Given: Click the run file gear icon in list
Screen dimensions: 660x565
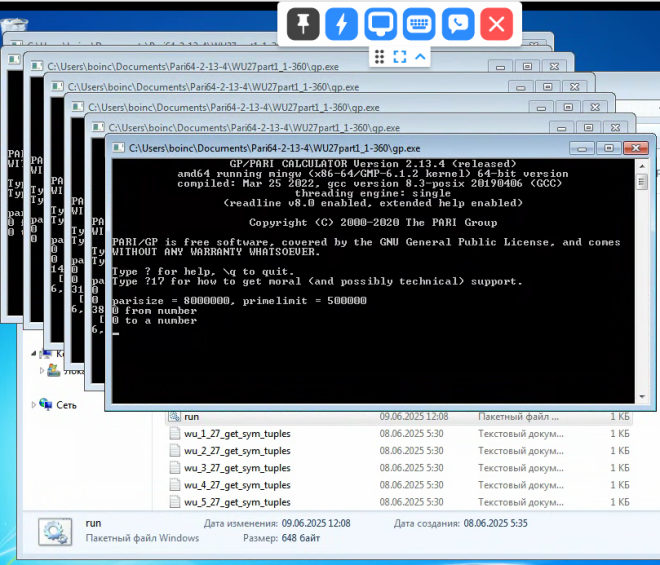Looking at the screenshot, I should coord(174,416).
